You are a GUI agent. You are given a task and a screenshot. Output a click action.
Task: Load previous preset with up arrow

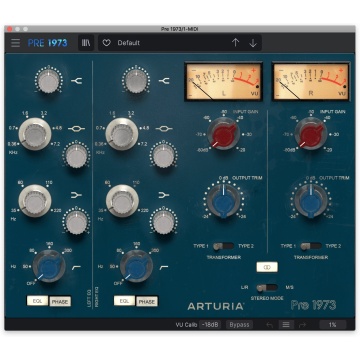point(235,43)
